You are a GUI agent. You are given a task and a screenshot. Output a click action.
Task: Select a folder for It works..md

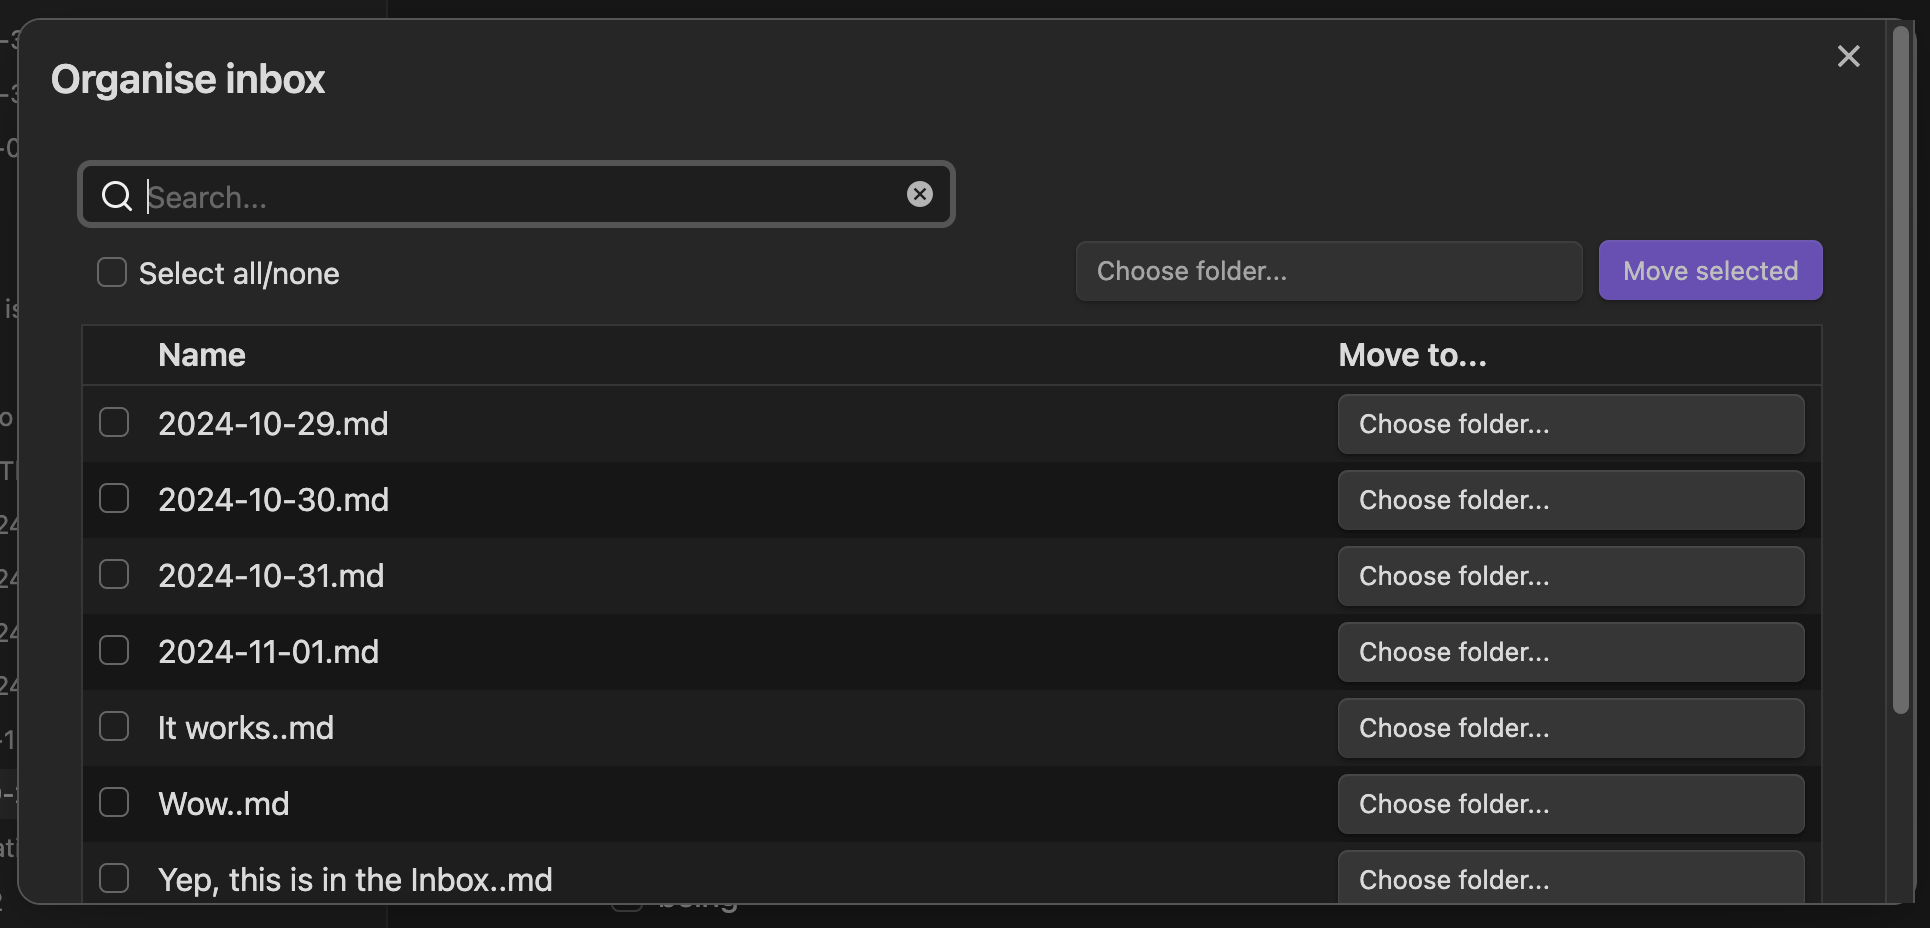1571,728
